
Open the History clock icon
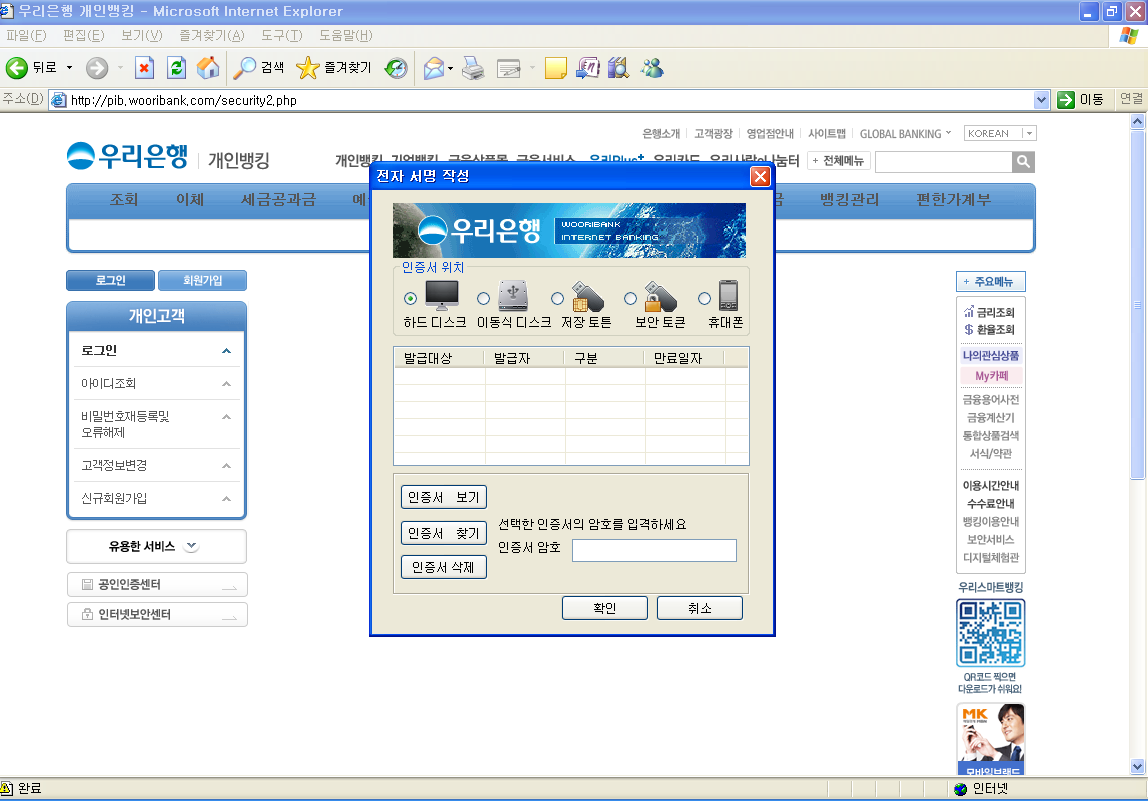(x=396, y=68)
